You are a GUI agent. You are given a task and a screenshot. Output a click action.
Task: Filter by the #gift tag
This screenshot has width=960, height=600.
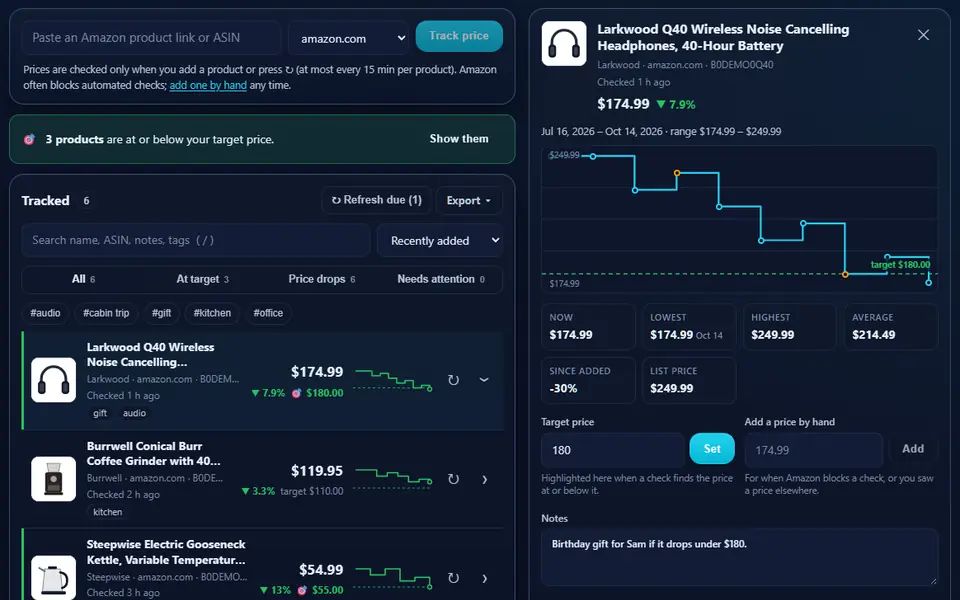(162, 313)
